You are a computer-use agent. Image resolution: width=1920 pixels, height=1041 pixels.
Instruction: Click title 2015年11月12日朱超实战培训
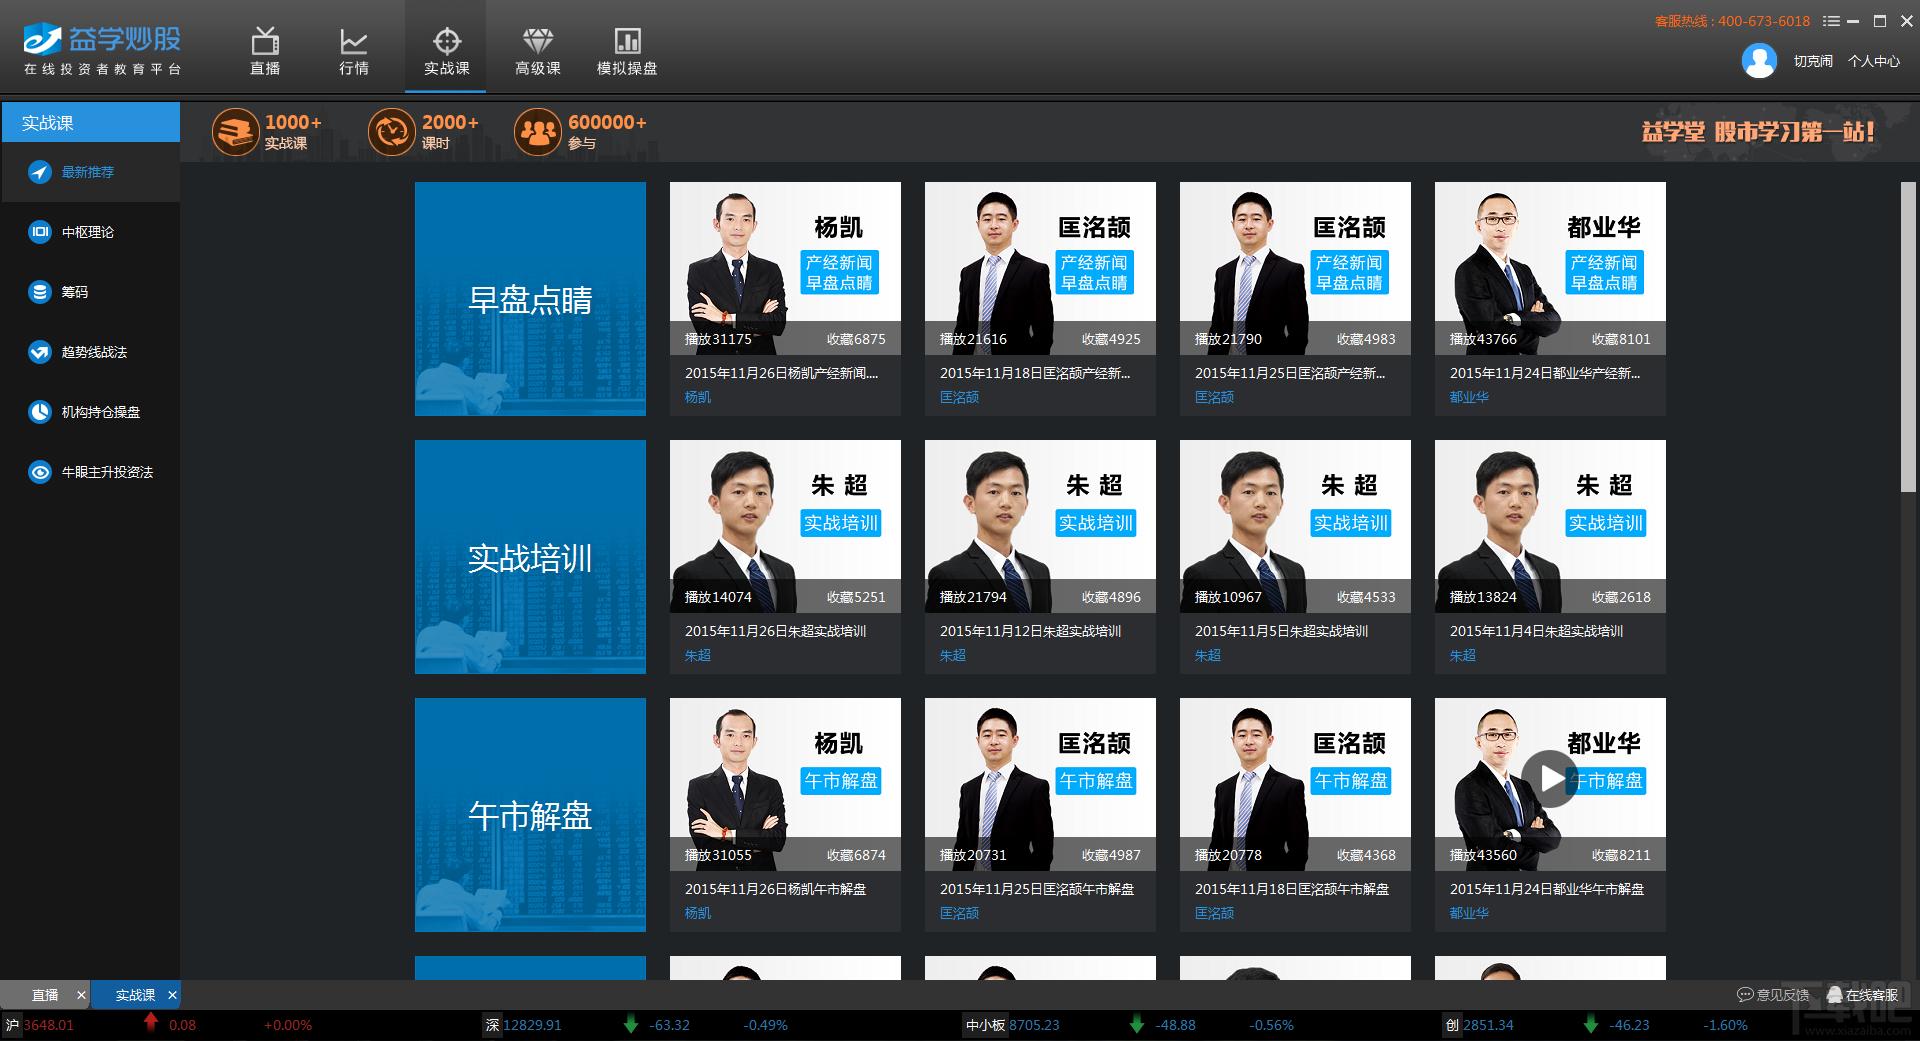1030,631
